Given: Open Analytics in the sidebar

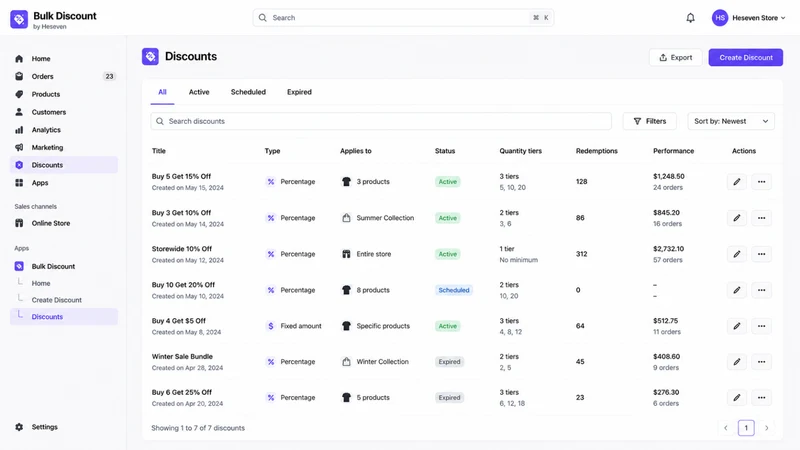Looking at the screenshot, I should click(64, 130).
